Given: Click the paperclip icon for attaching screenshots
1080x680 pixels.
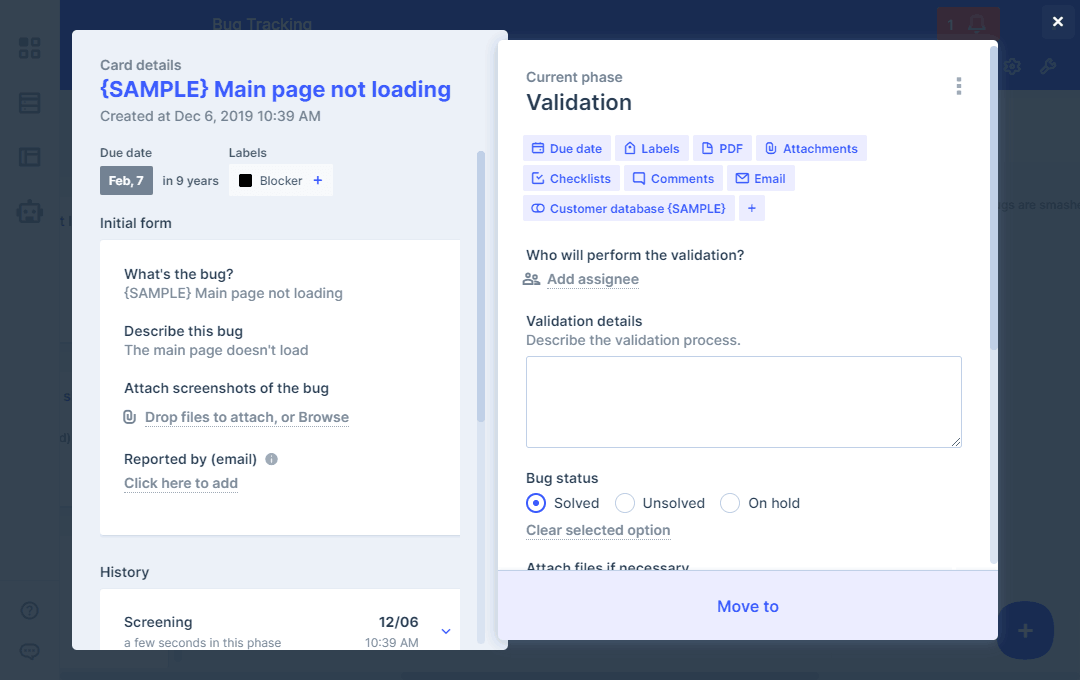Looking at the screenshot, I should [x=129, y=417].
